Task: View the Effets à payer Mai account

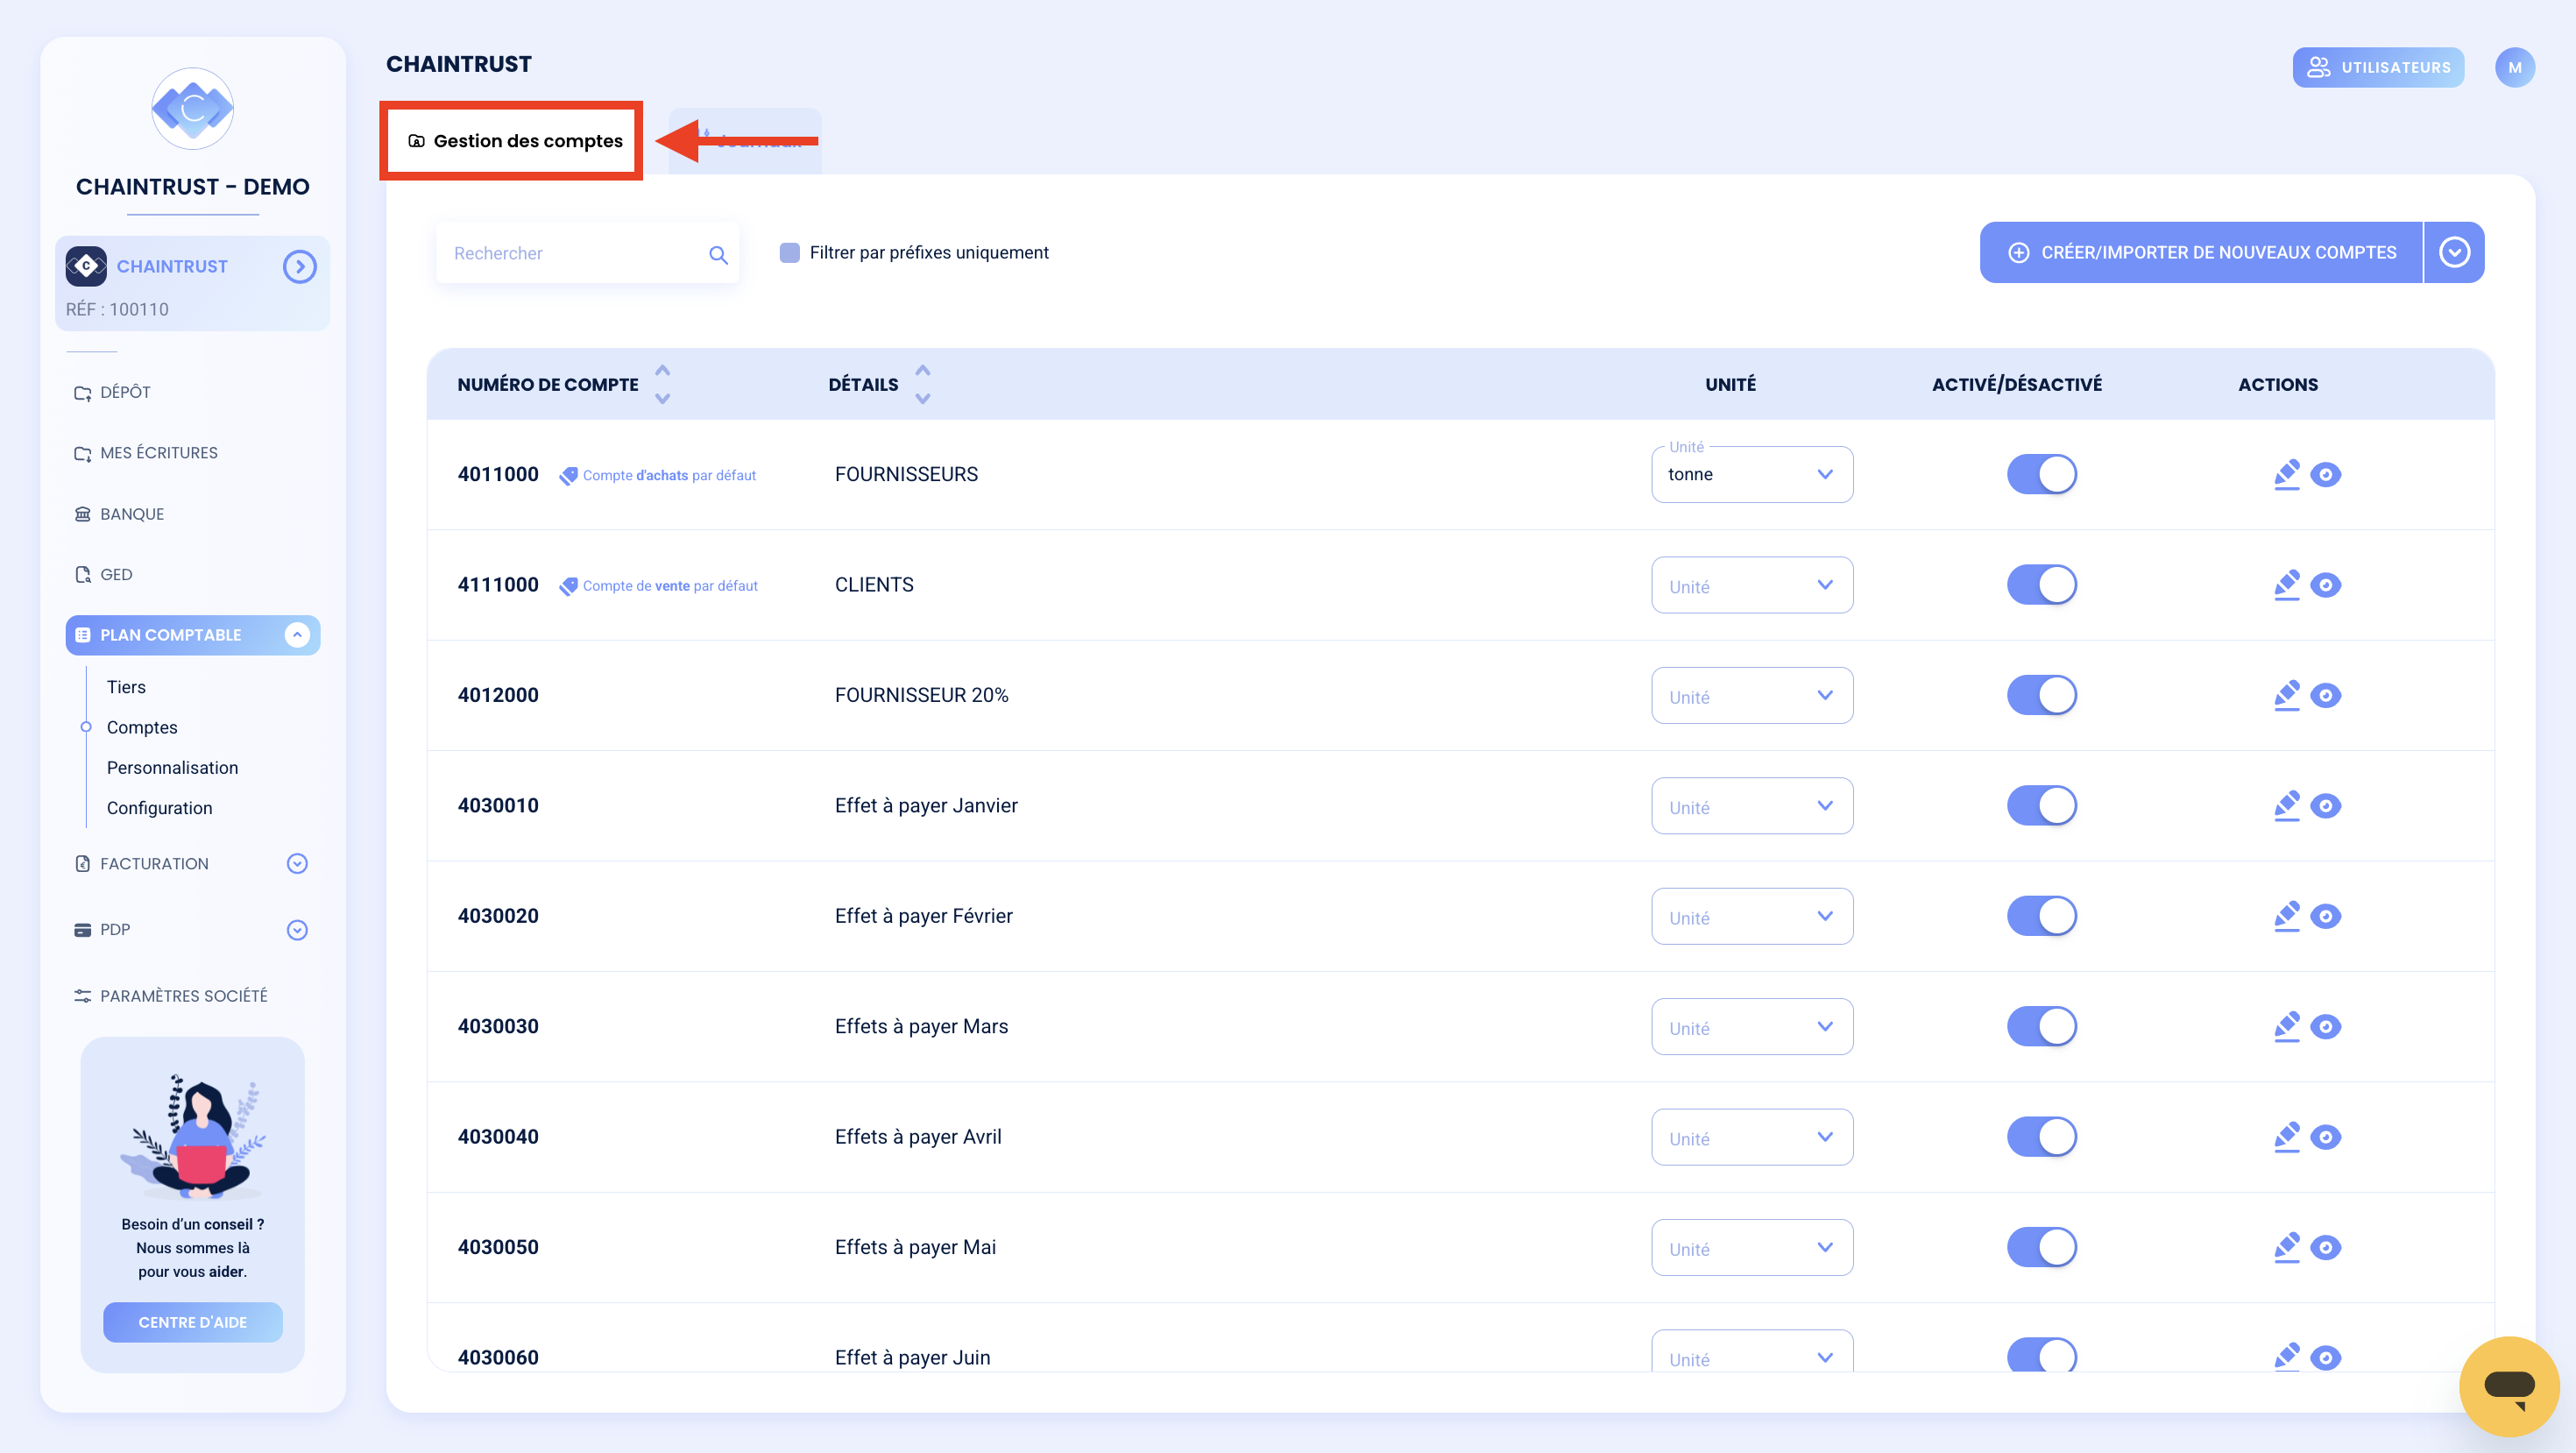Action: point(2326,1247)
